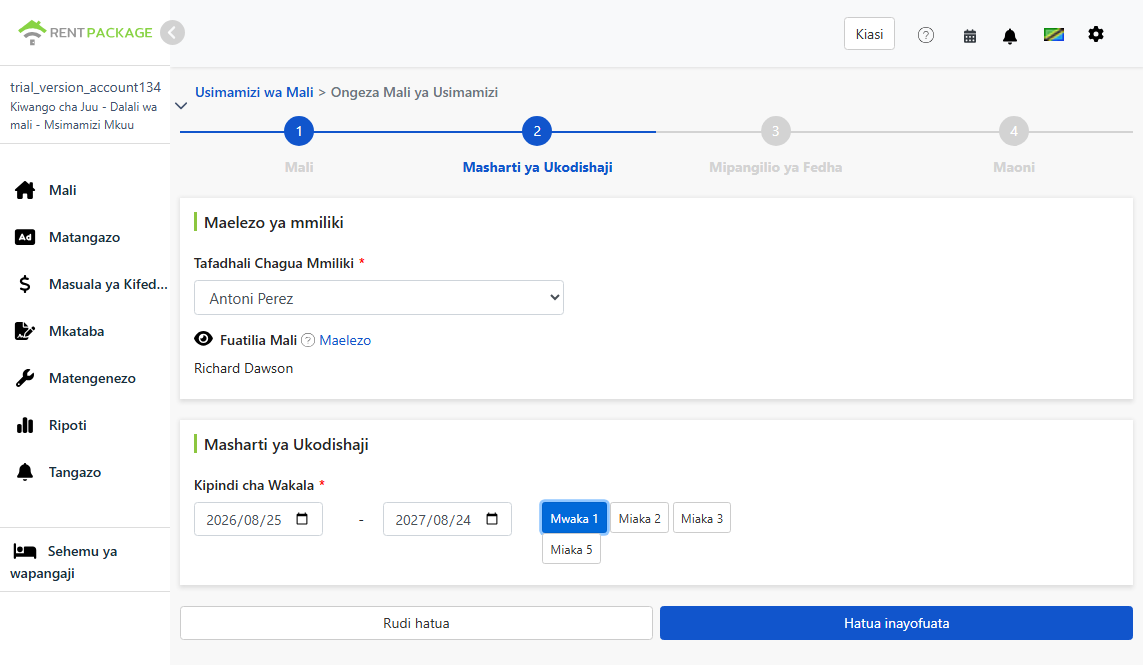Click the Ad icon next to Matangazo
1143x665 pixels.
click(25, 237)
